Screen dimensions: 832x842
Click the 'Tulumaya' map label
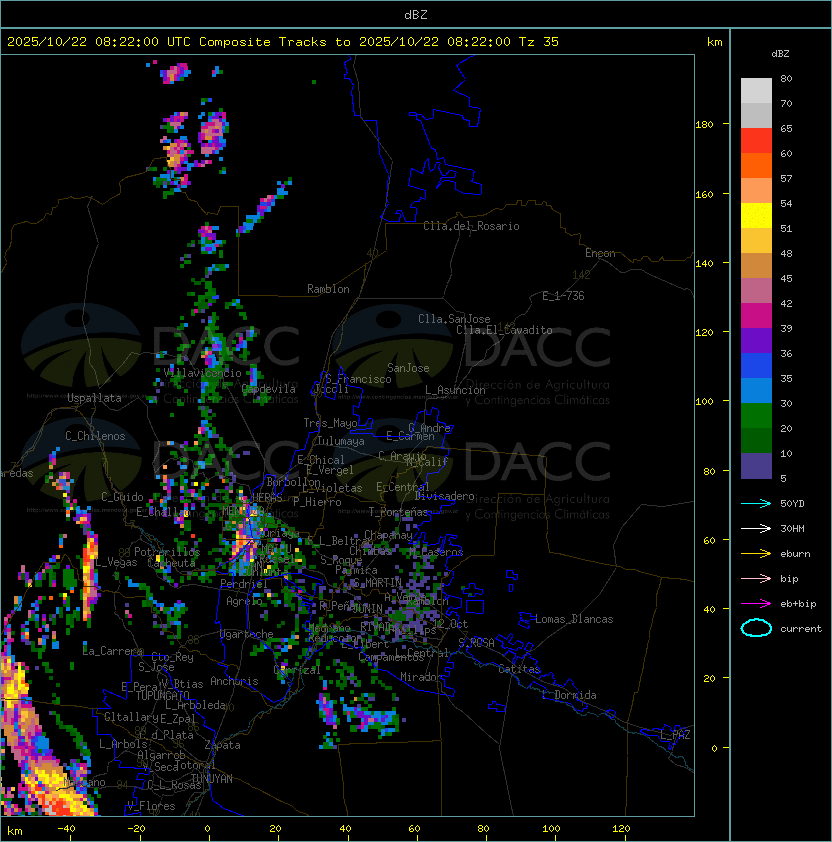pos(341,441)
